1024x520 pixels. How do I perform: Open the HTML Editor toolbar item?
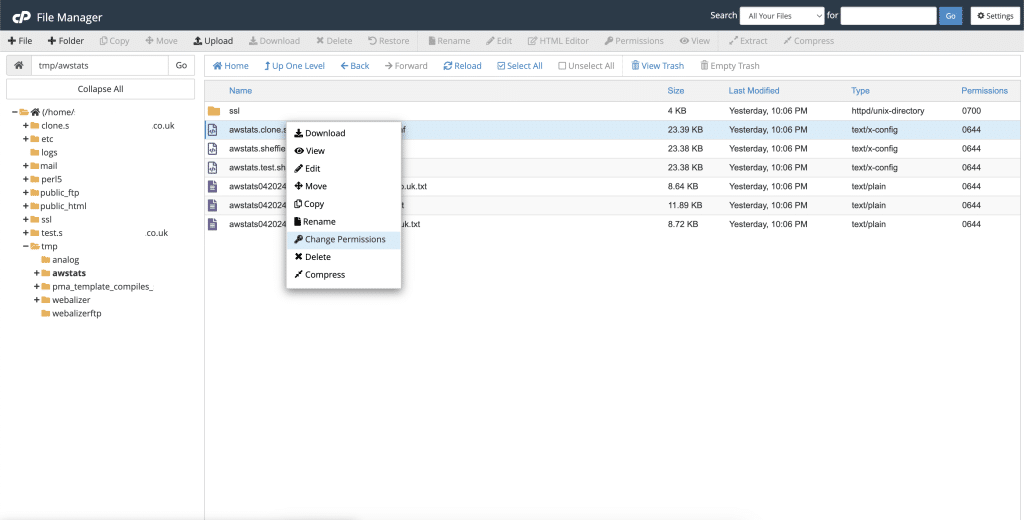558,41
